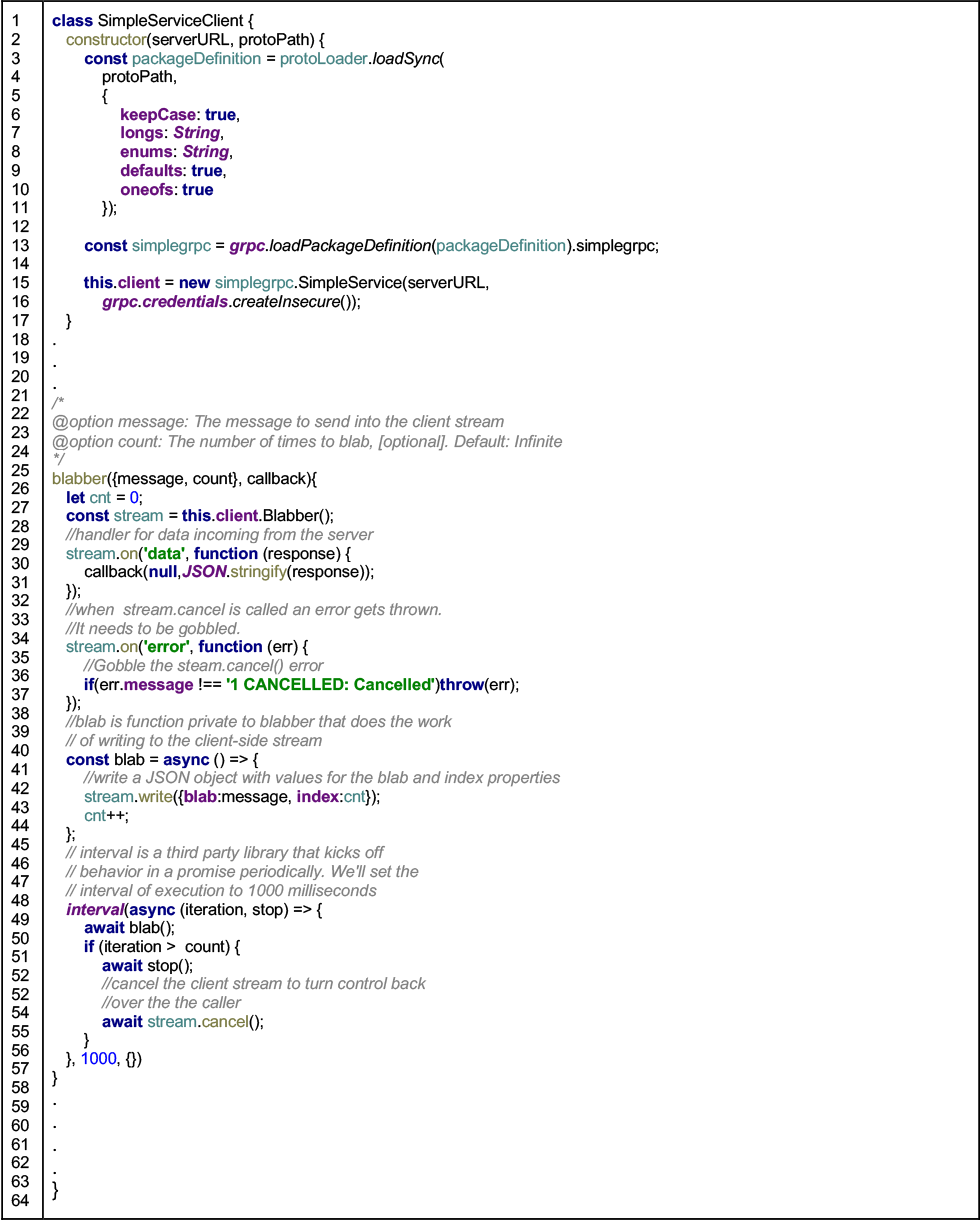Select the keepCase option key

click(x=158, y=114)
